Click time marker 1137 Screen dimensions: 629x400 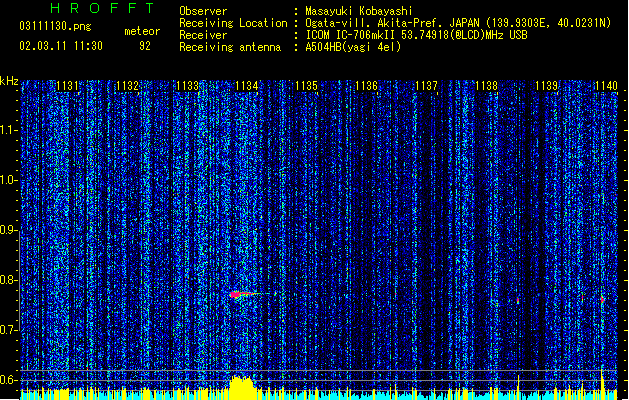pyautogui.click(x=426, y=86)
